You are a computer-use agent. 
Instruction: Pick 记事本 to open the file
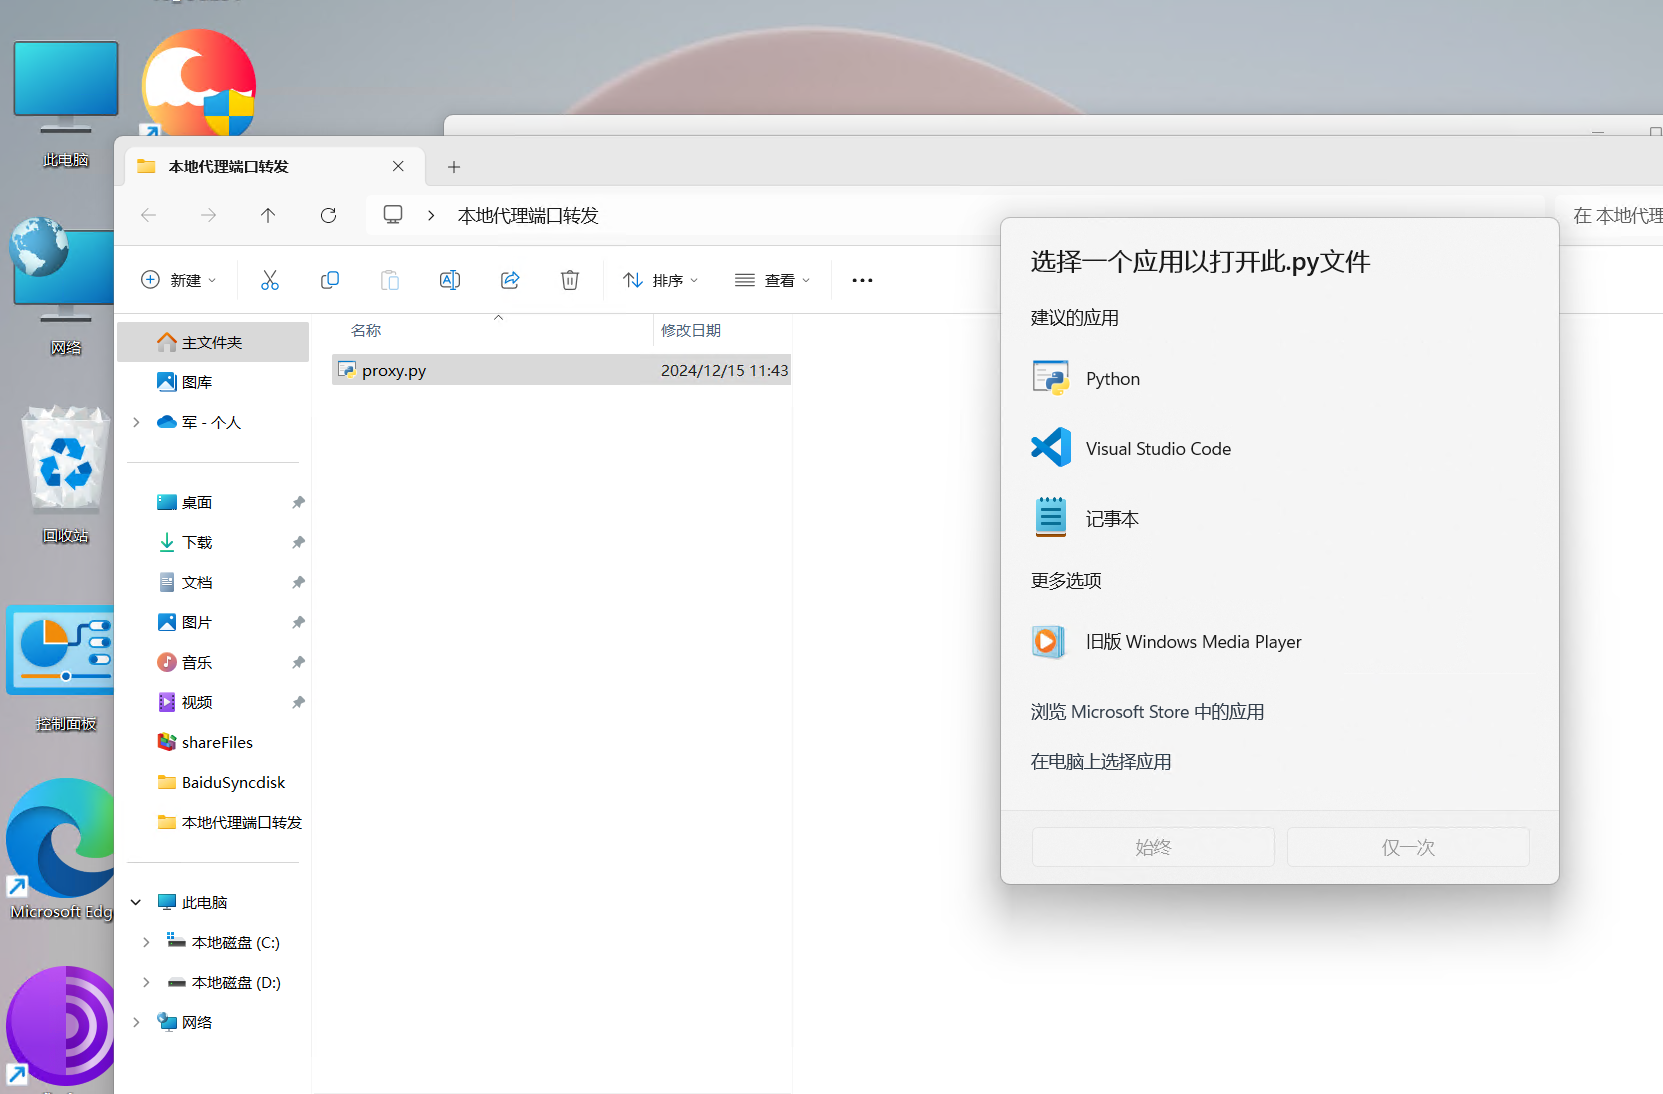point(1112,518)
